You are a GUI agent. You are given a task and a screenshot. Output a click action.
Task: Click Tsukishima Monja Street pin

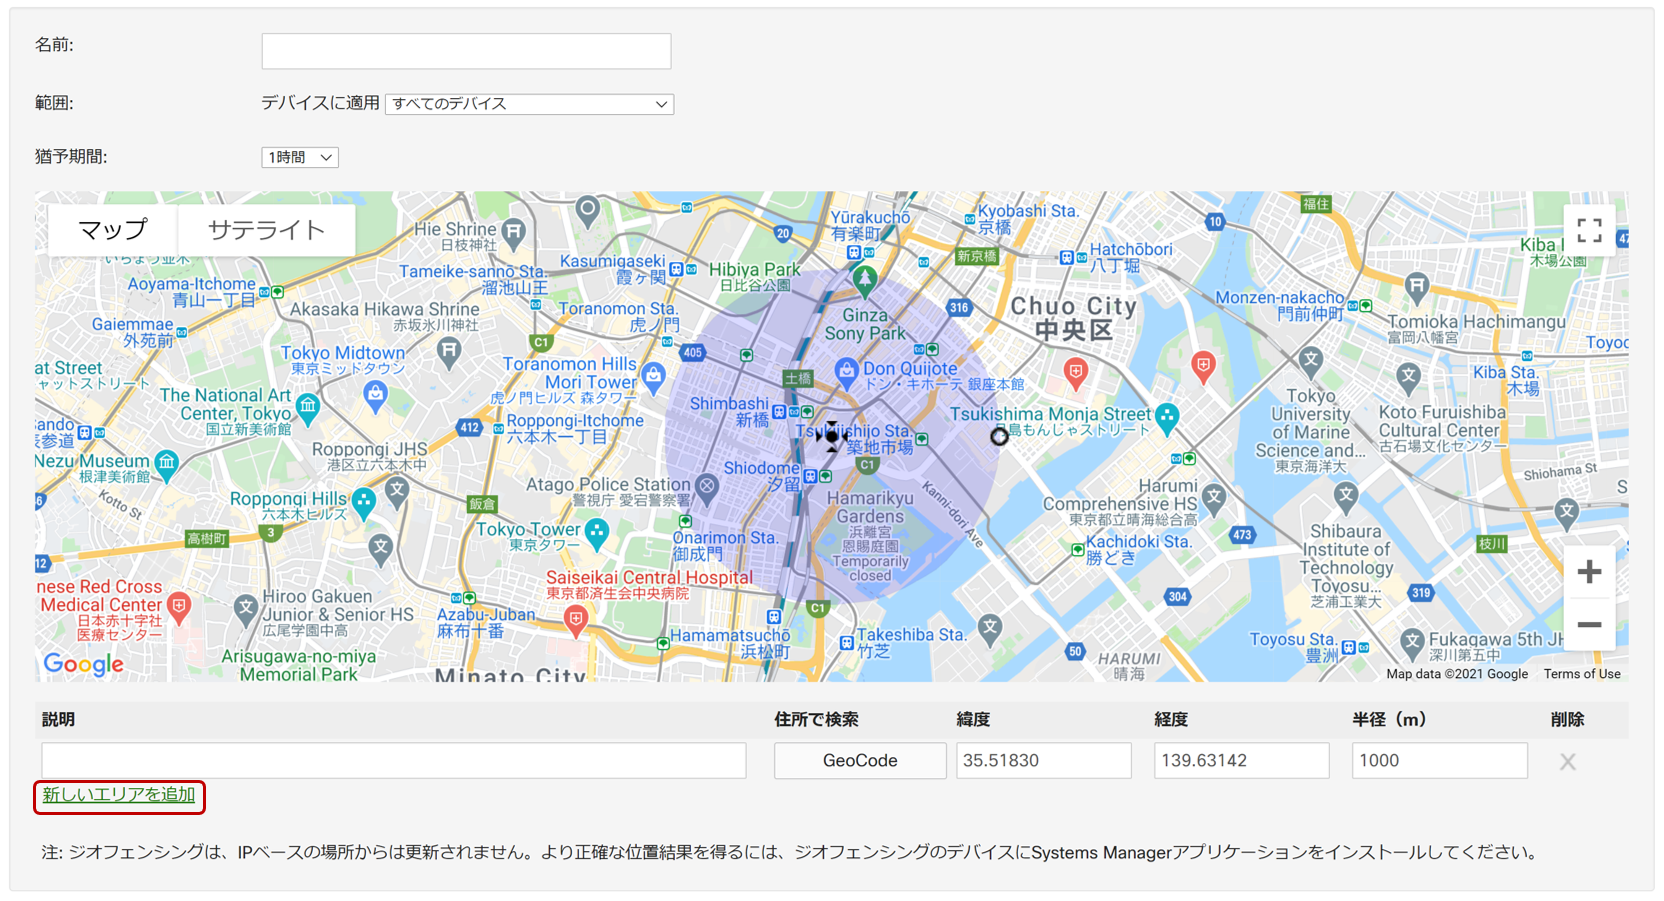click(x=1167, y=418)
